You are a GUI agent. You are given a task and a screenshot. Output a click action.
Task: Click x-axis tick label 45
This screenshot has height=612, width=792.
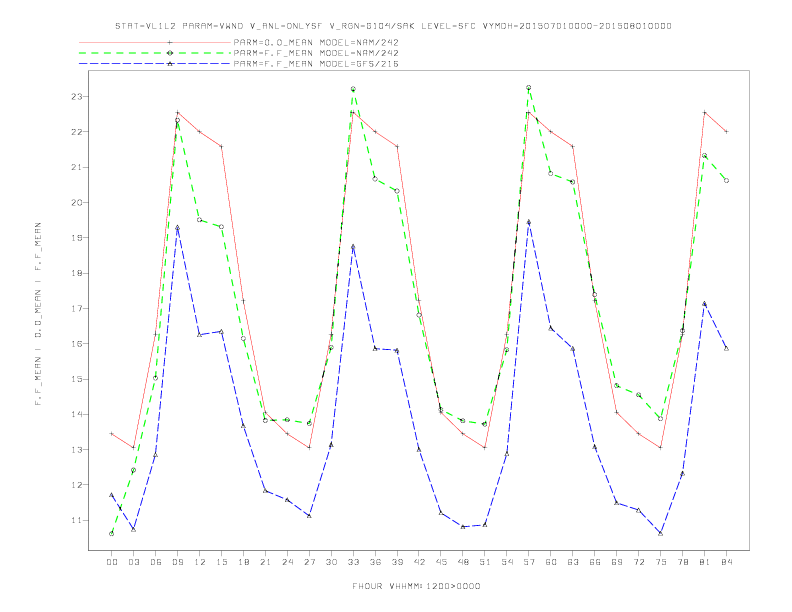441,562
